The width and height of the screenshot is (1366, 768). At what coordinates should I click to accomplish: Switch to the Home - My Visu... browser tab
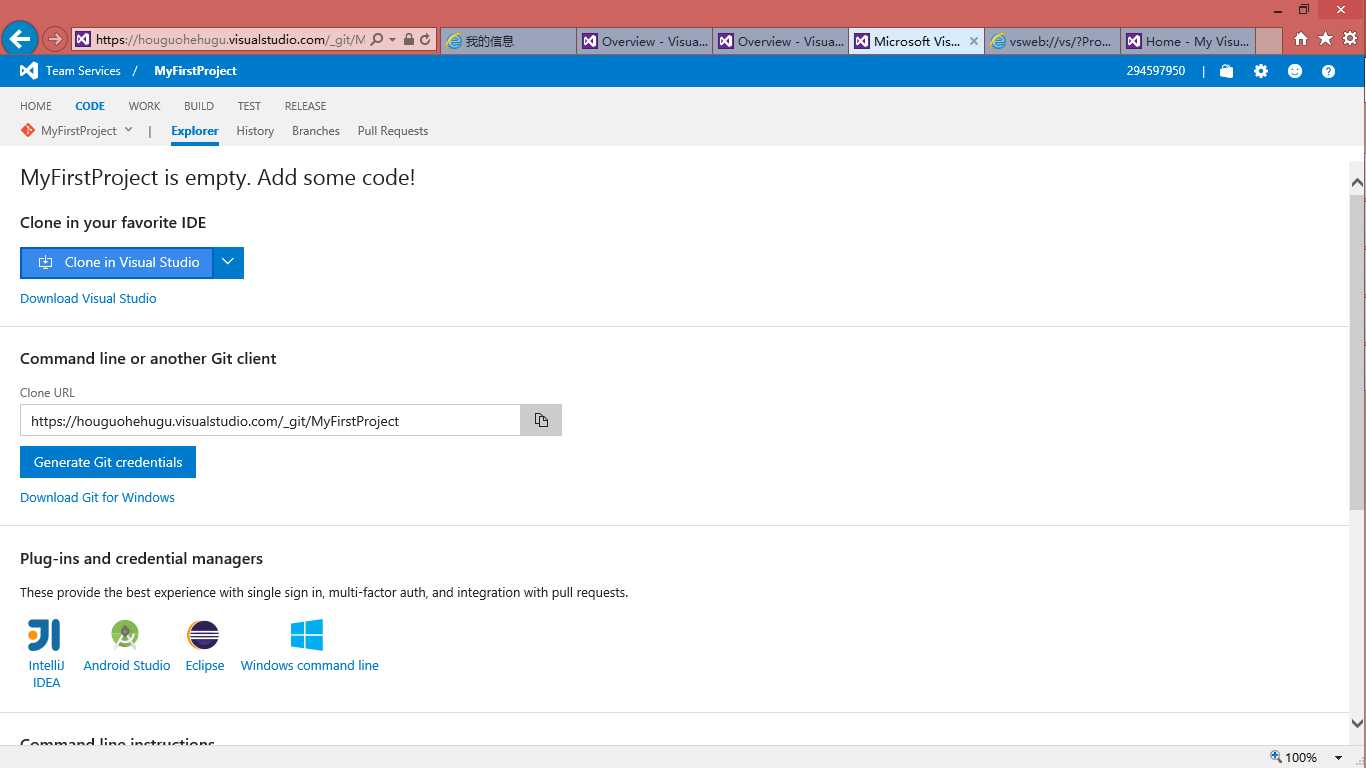1187,41
